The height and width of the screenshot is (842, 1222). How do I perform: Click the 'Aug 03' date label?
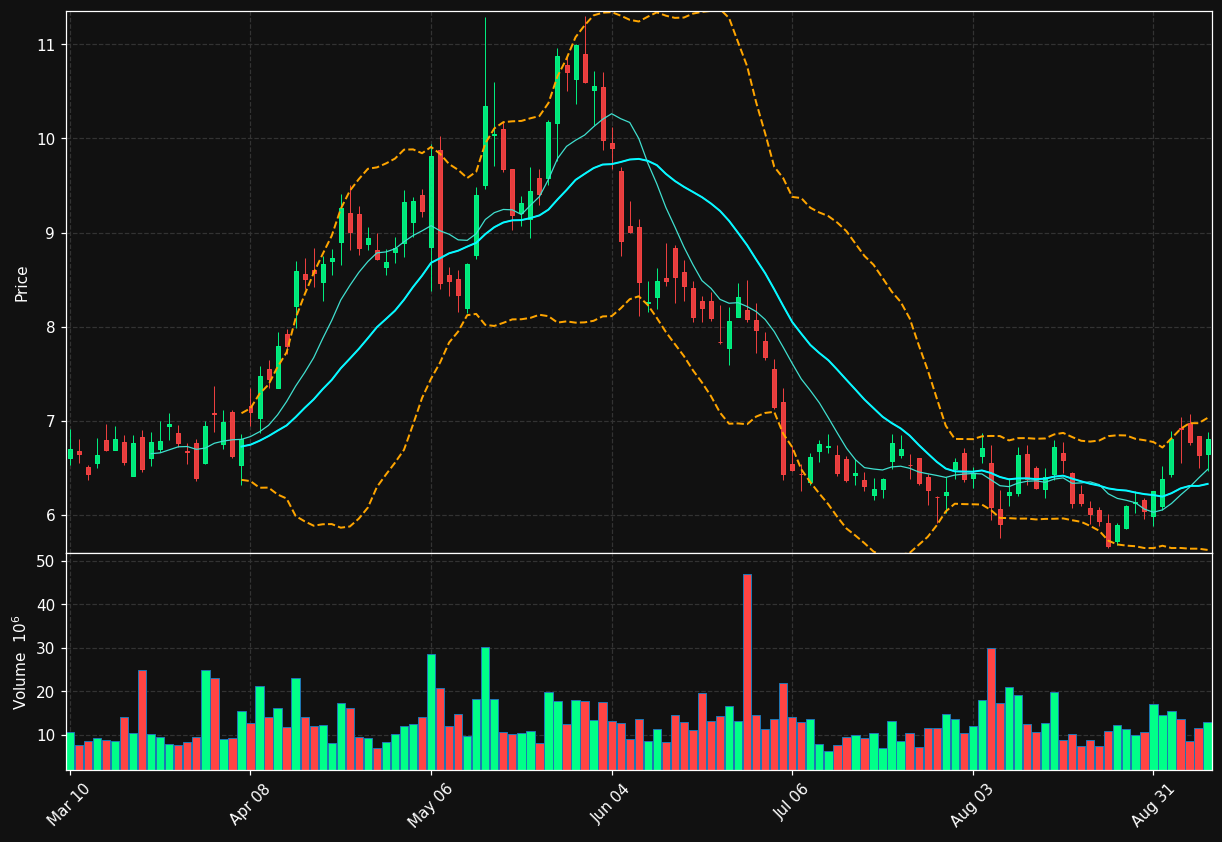[972, 804]
